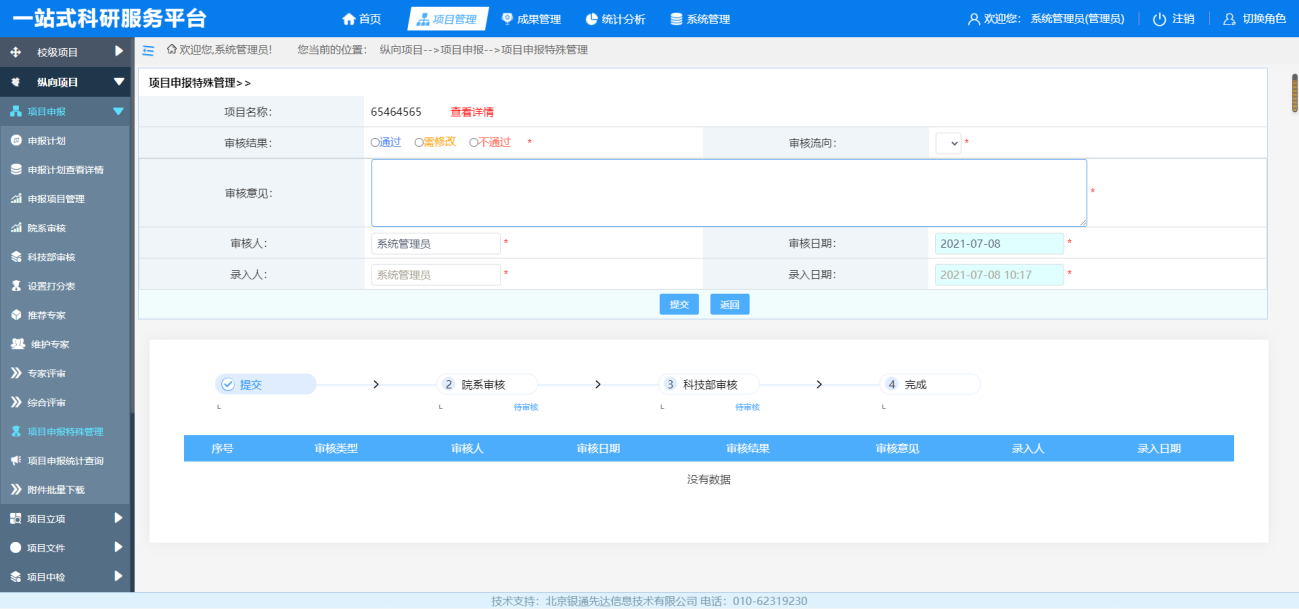This screenshot has width=1299, height=609.
Task: Expand the 项目立项 sidebar section arrow
Action: click(119, 518)
